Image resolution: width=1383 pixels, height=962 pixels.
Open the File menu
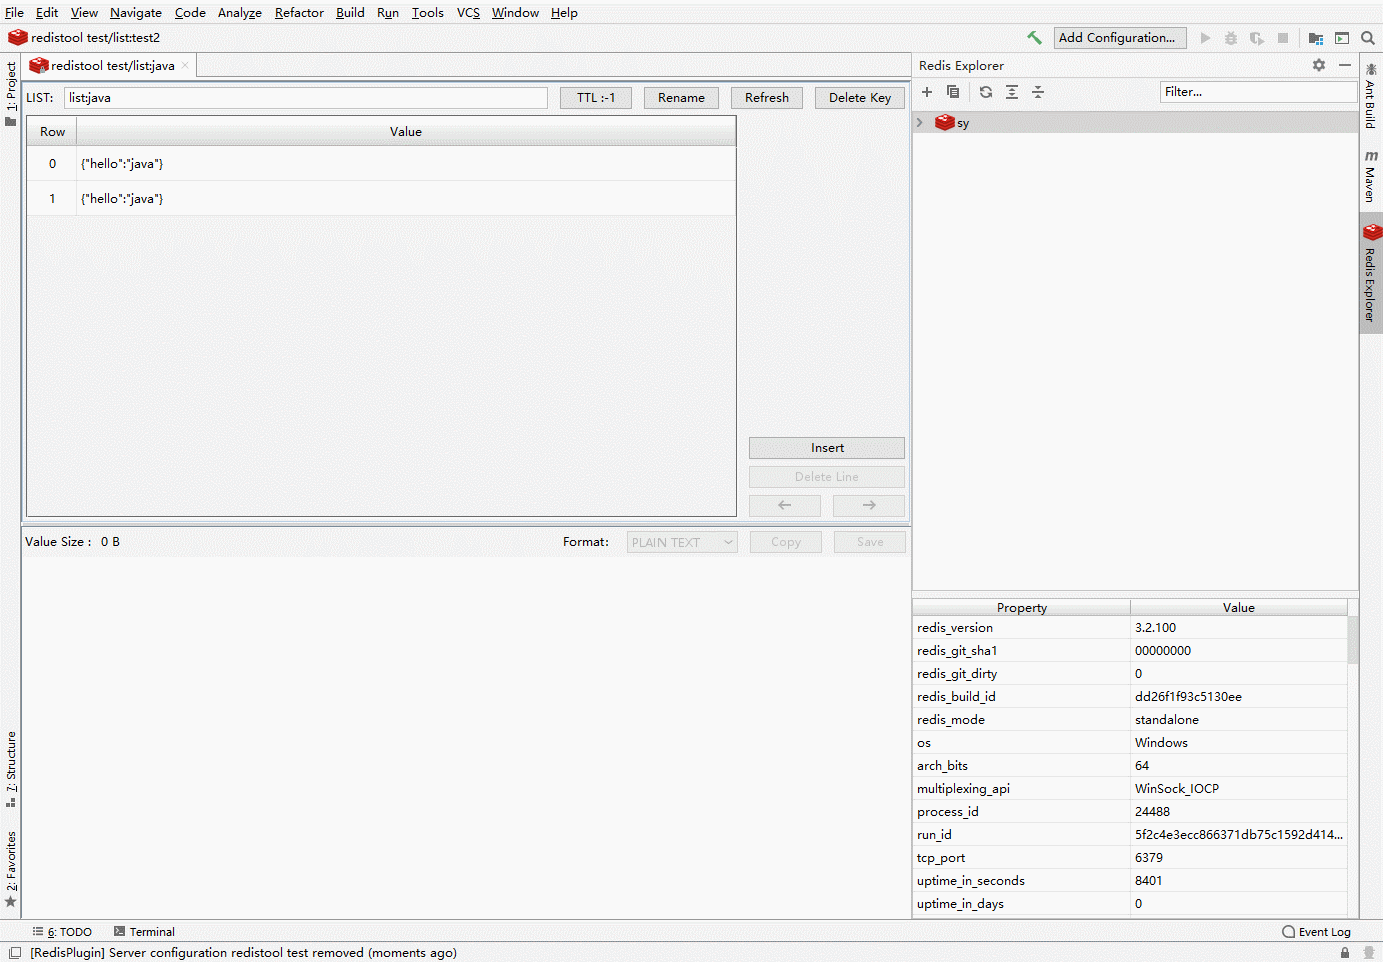pos(14,13)
